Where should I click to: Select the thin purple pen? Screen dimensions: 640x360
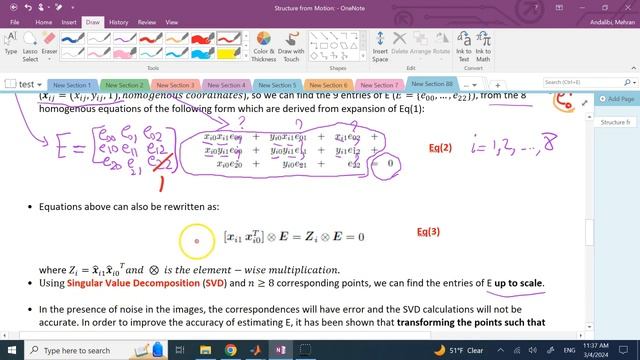coord(124,39)
